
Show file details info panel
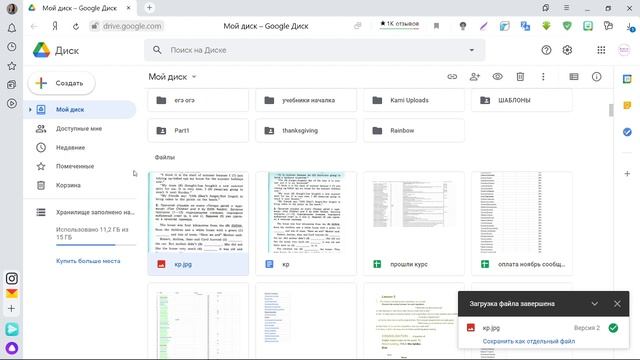click(597, 77)
